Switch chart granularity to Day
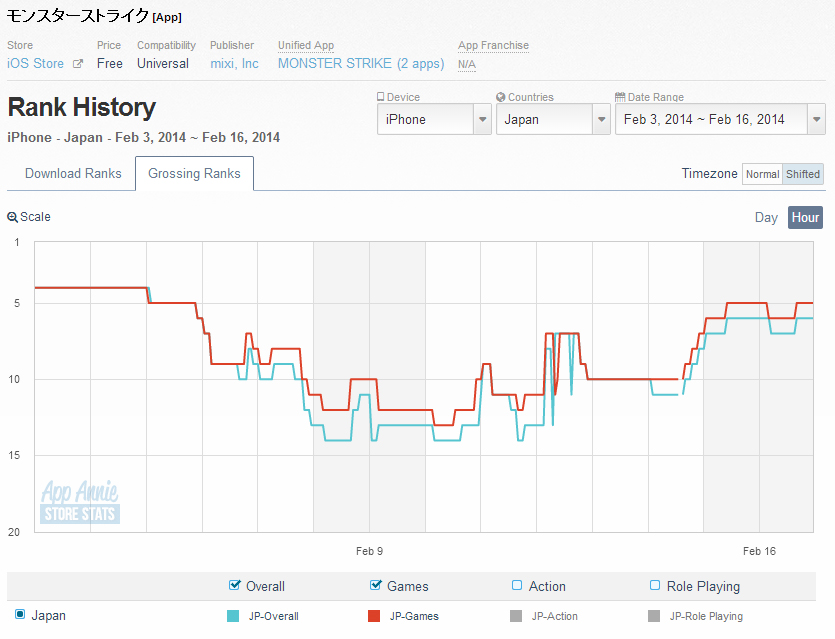The height and width of the screenshot is (639, 835). coord(766,217)
